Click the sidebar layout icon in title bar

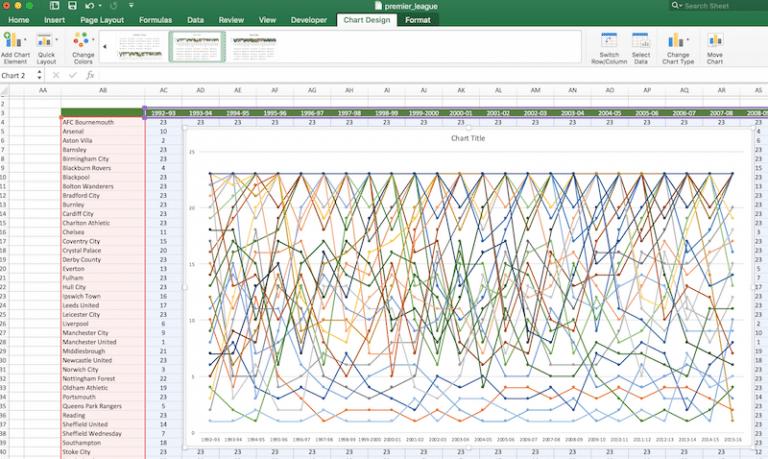(x=54, y=5)
